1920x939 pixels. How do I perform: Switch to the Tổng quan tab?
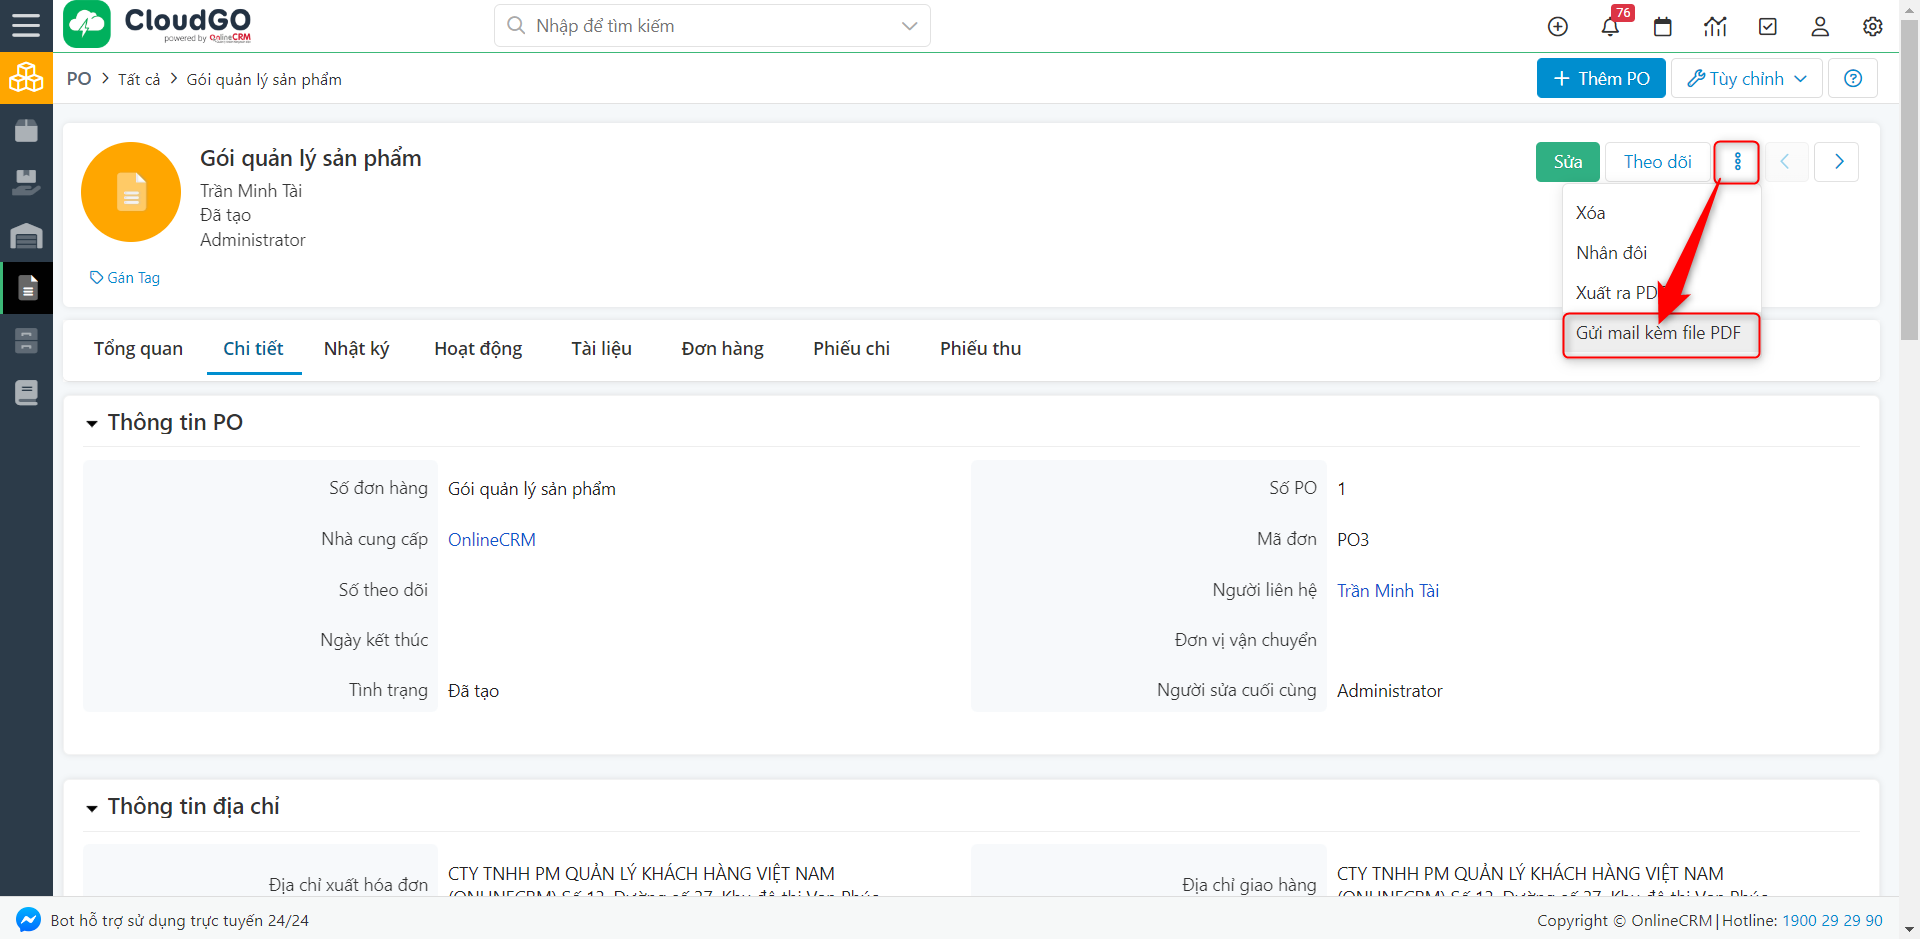coord(138,349)
